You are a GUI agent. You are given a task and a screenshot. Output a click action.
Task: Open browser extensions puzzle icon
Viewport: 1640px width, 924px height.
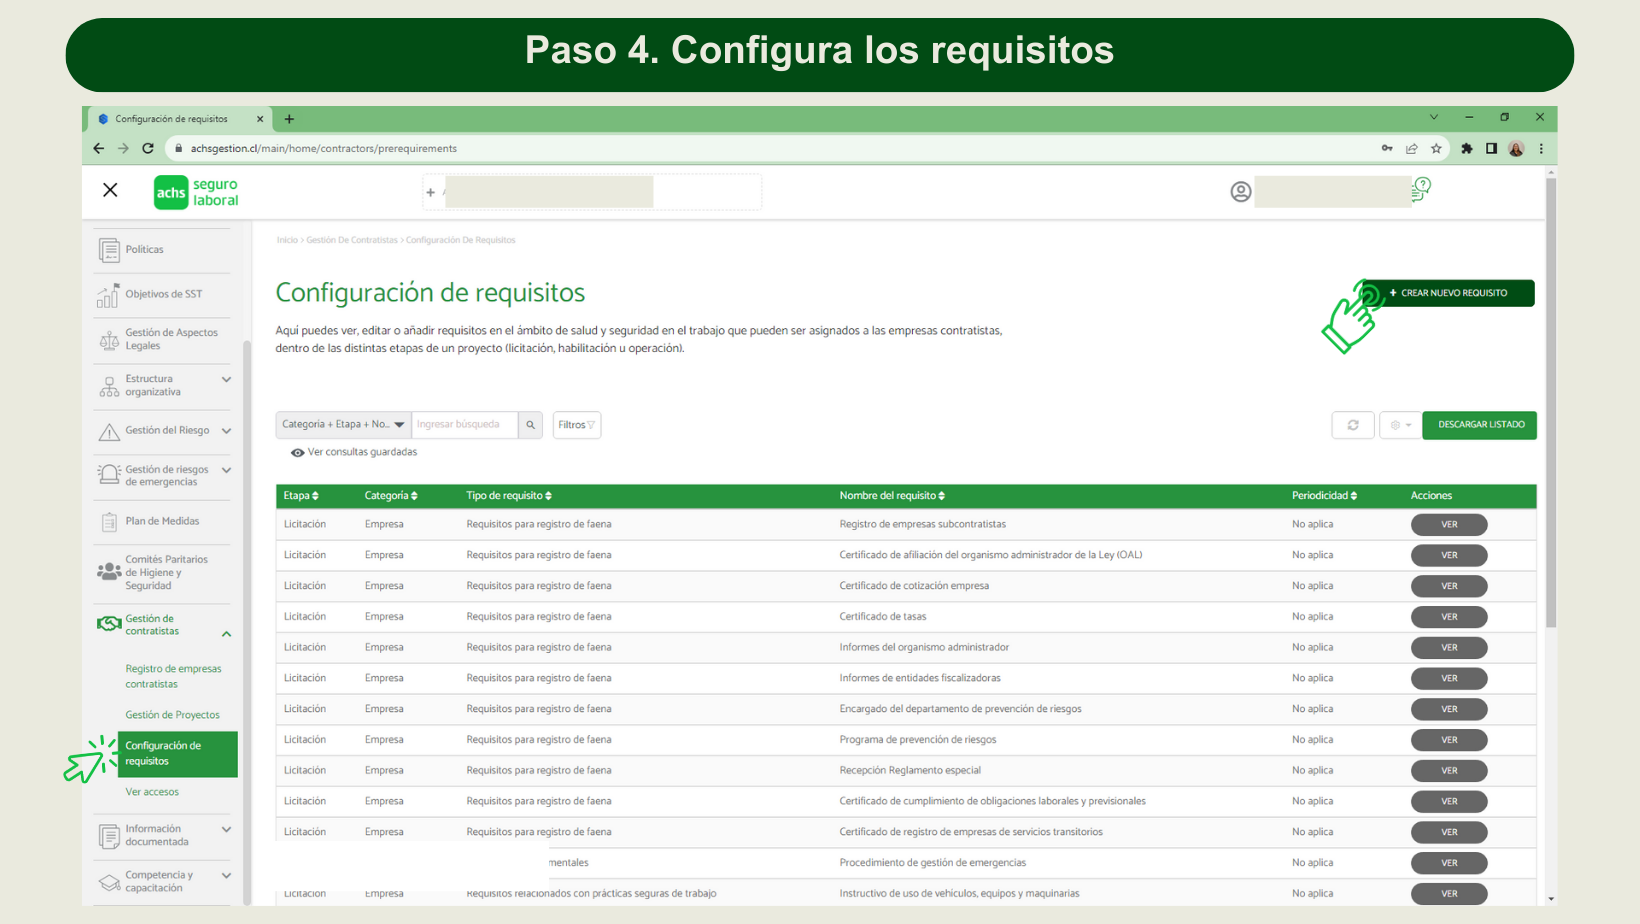click(1466, 148)
